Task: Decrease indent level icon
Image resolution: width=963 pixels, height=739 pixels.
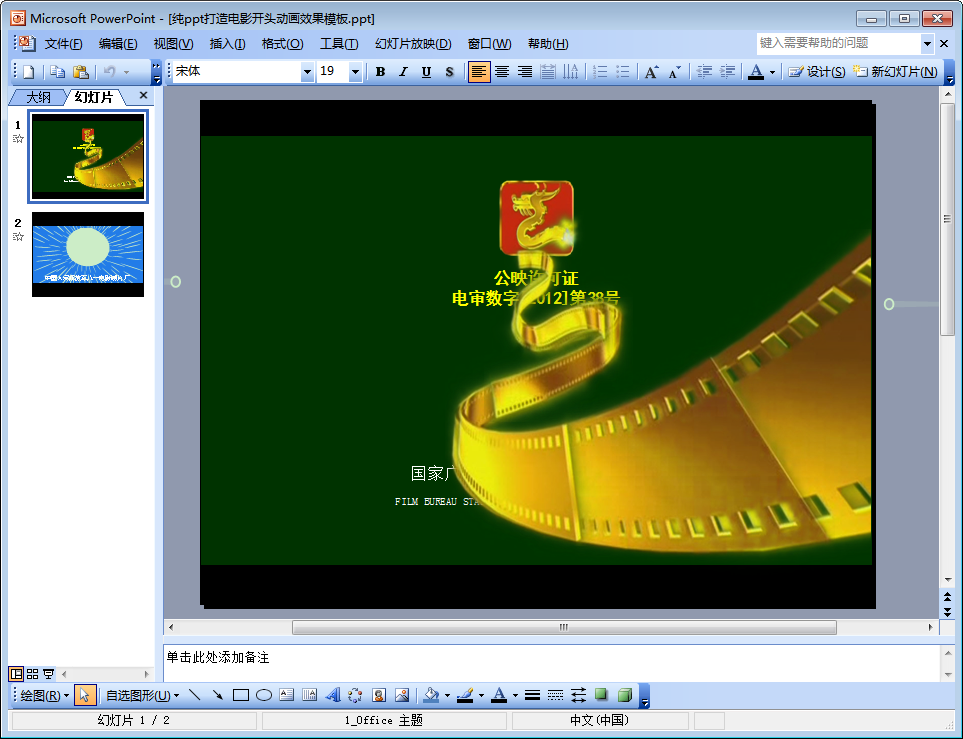Action: click(704, 72)
